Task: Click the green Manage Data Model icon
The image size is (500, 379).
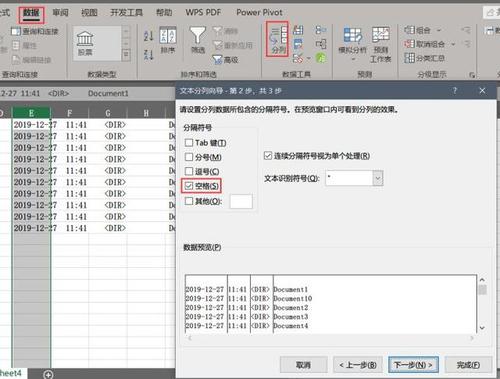Action: tap(321, 58)
